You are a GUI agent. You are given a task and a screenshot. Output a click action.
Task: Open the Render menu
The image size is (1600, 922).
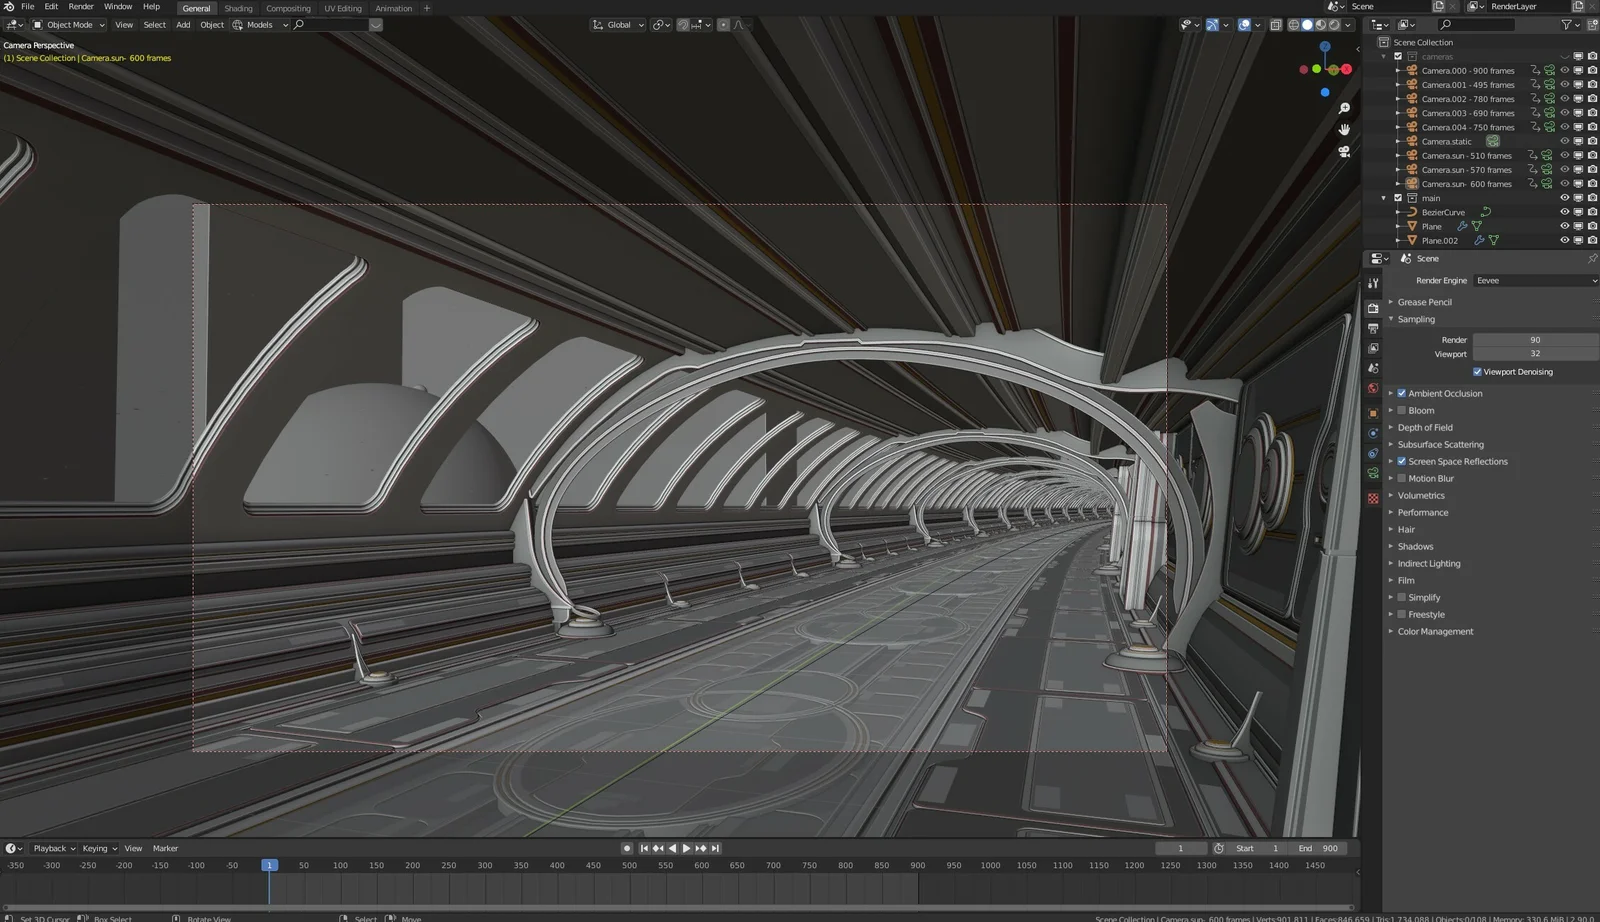(80, 6)
